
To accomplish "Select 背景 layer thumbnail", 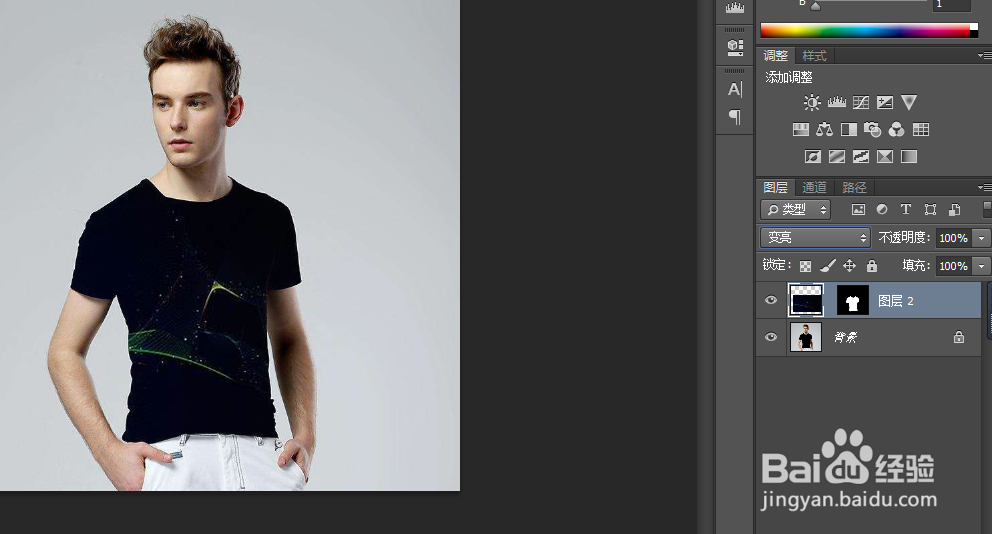I will click(x=805, y=337).
